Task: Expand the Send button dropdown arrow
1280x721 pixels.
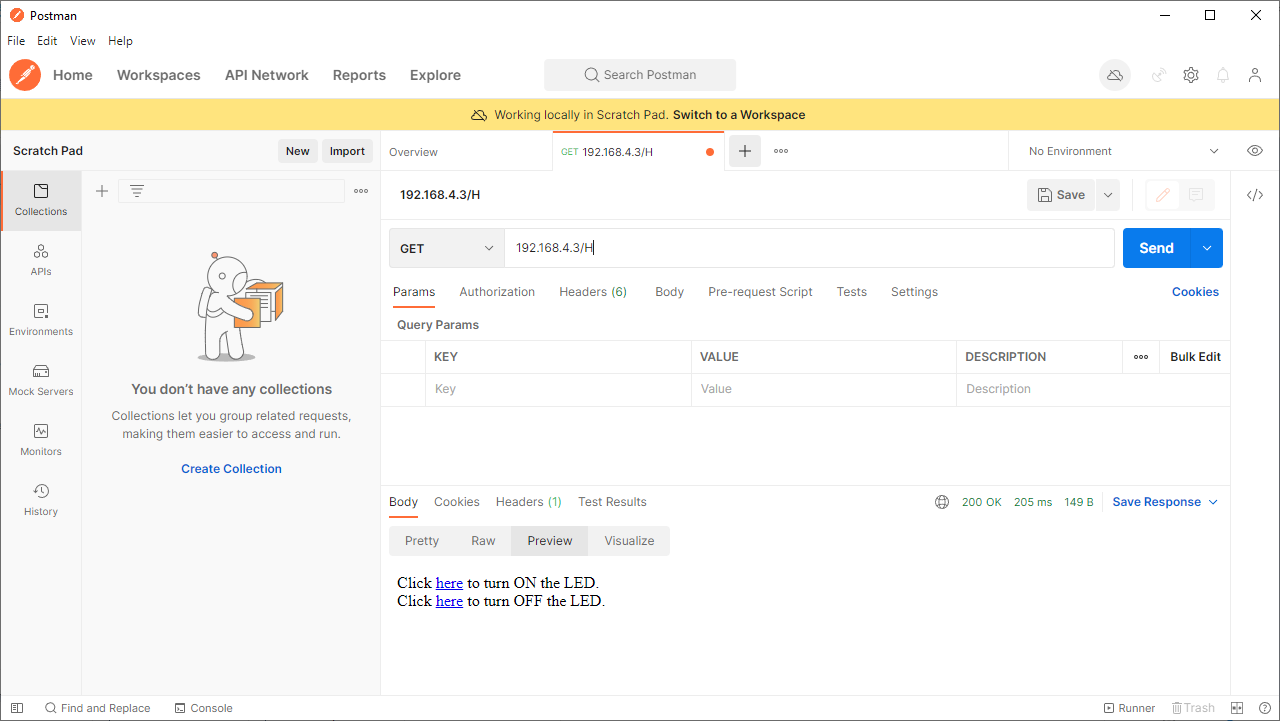Action: (1207, 248)
